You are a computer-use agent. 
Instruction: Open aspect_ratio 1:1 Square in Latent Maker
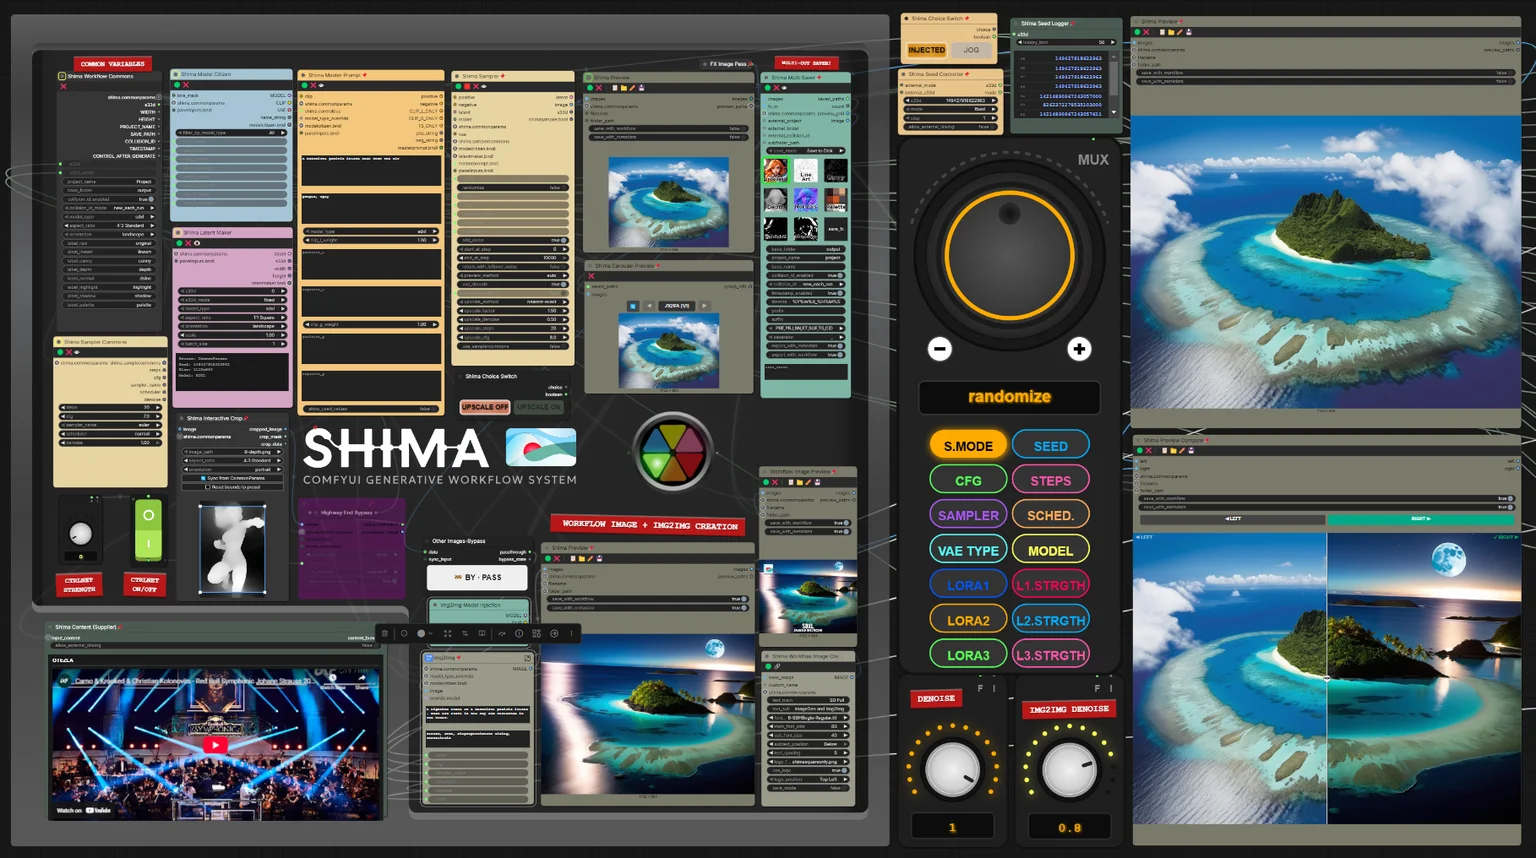(233, 317)
